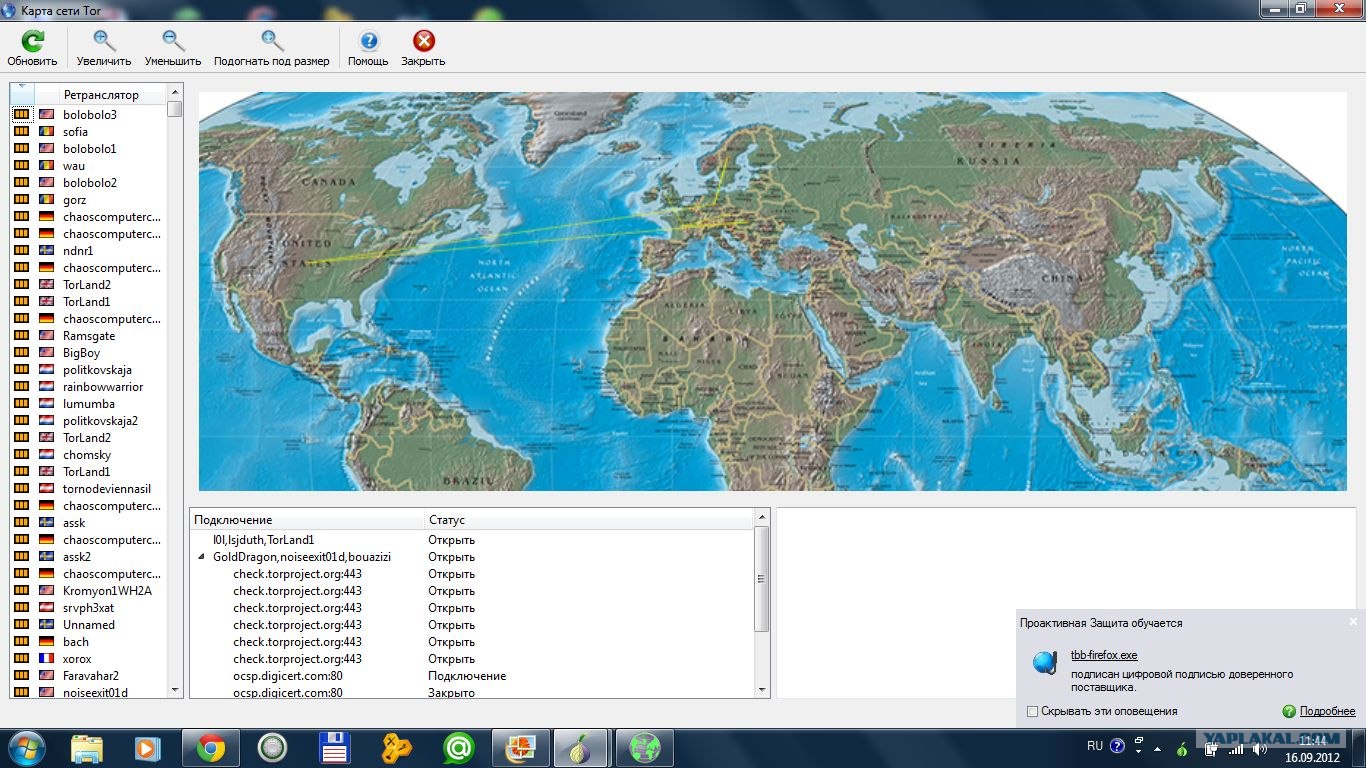Click the volume icon in system tray
Viewport: 1366px width, 768px height.
[x=1258, y=749]
